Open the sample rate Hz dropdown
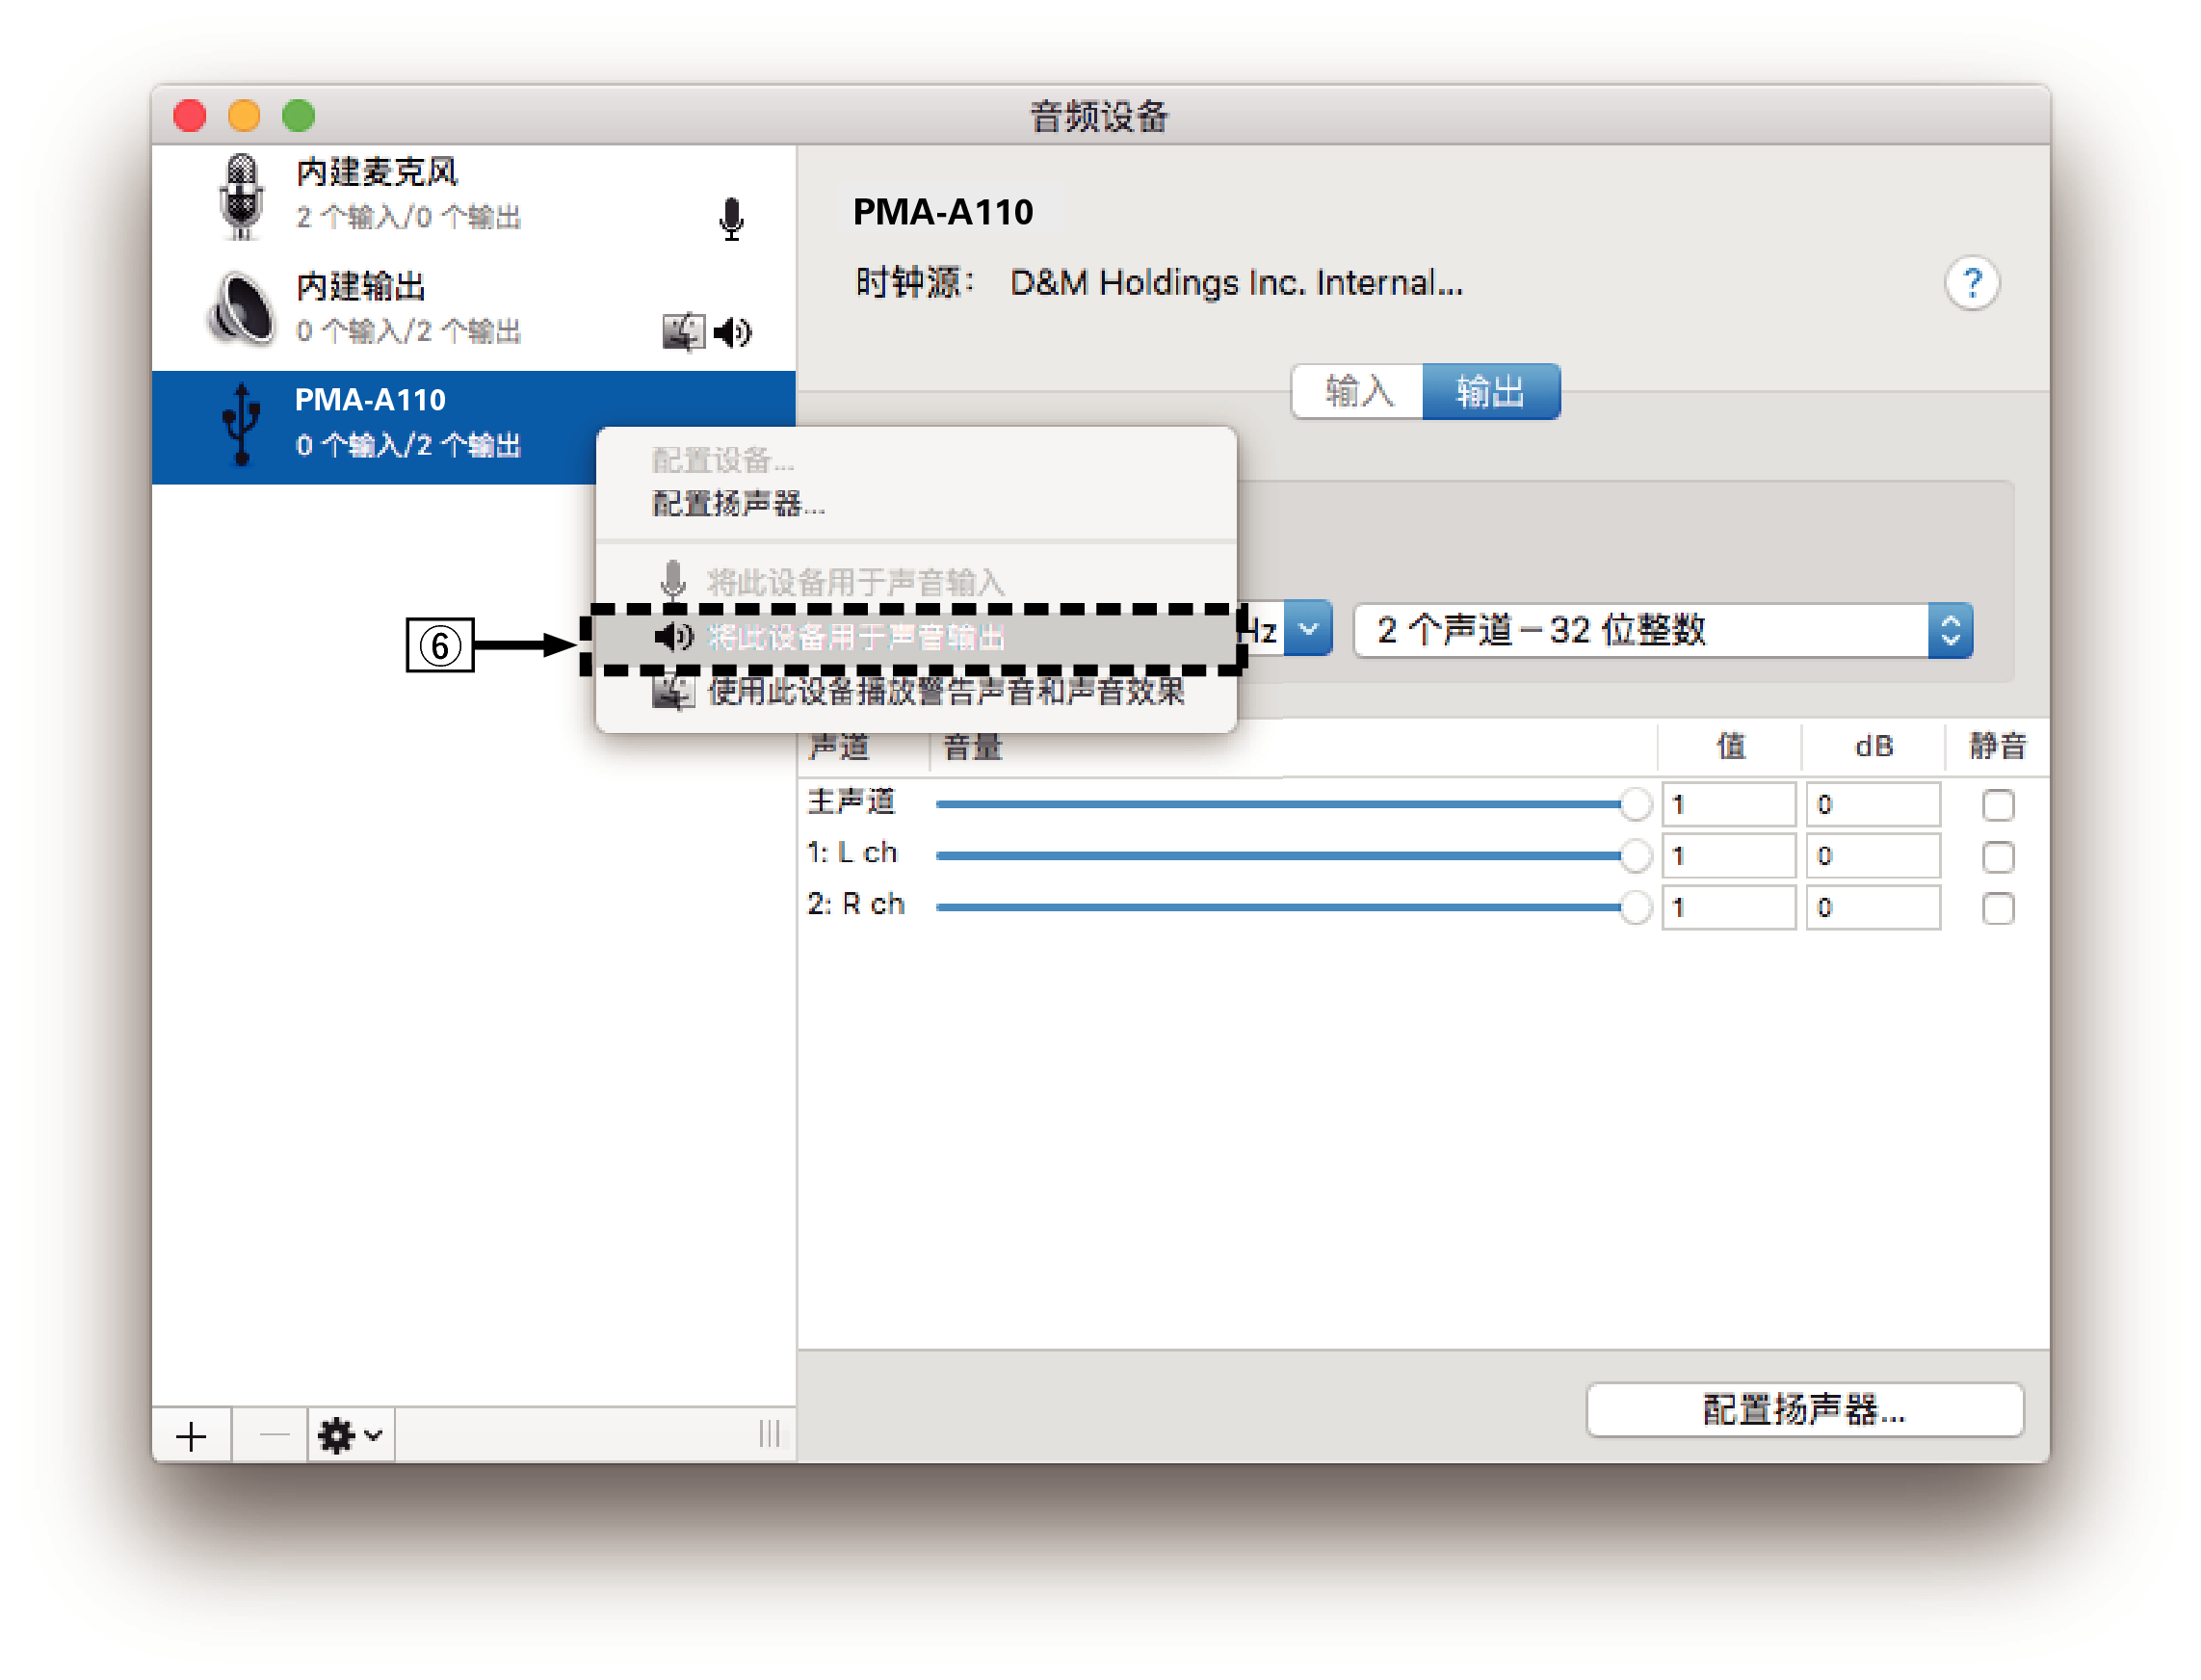2201x1680 pixels. pos(1310,629)
